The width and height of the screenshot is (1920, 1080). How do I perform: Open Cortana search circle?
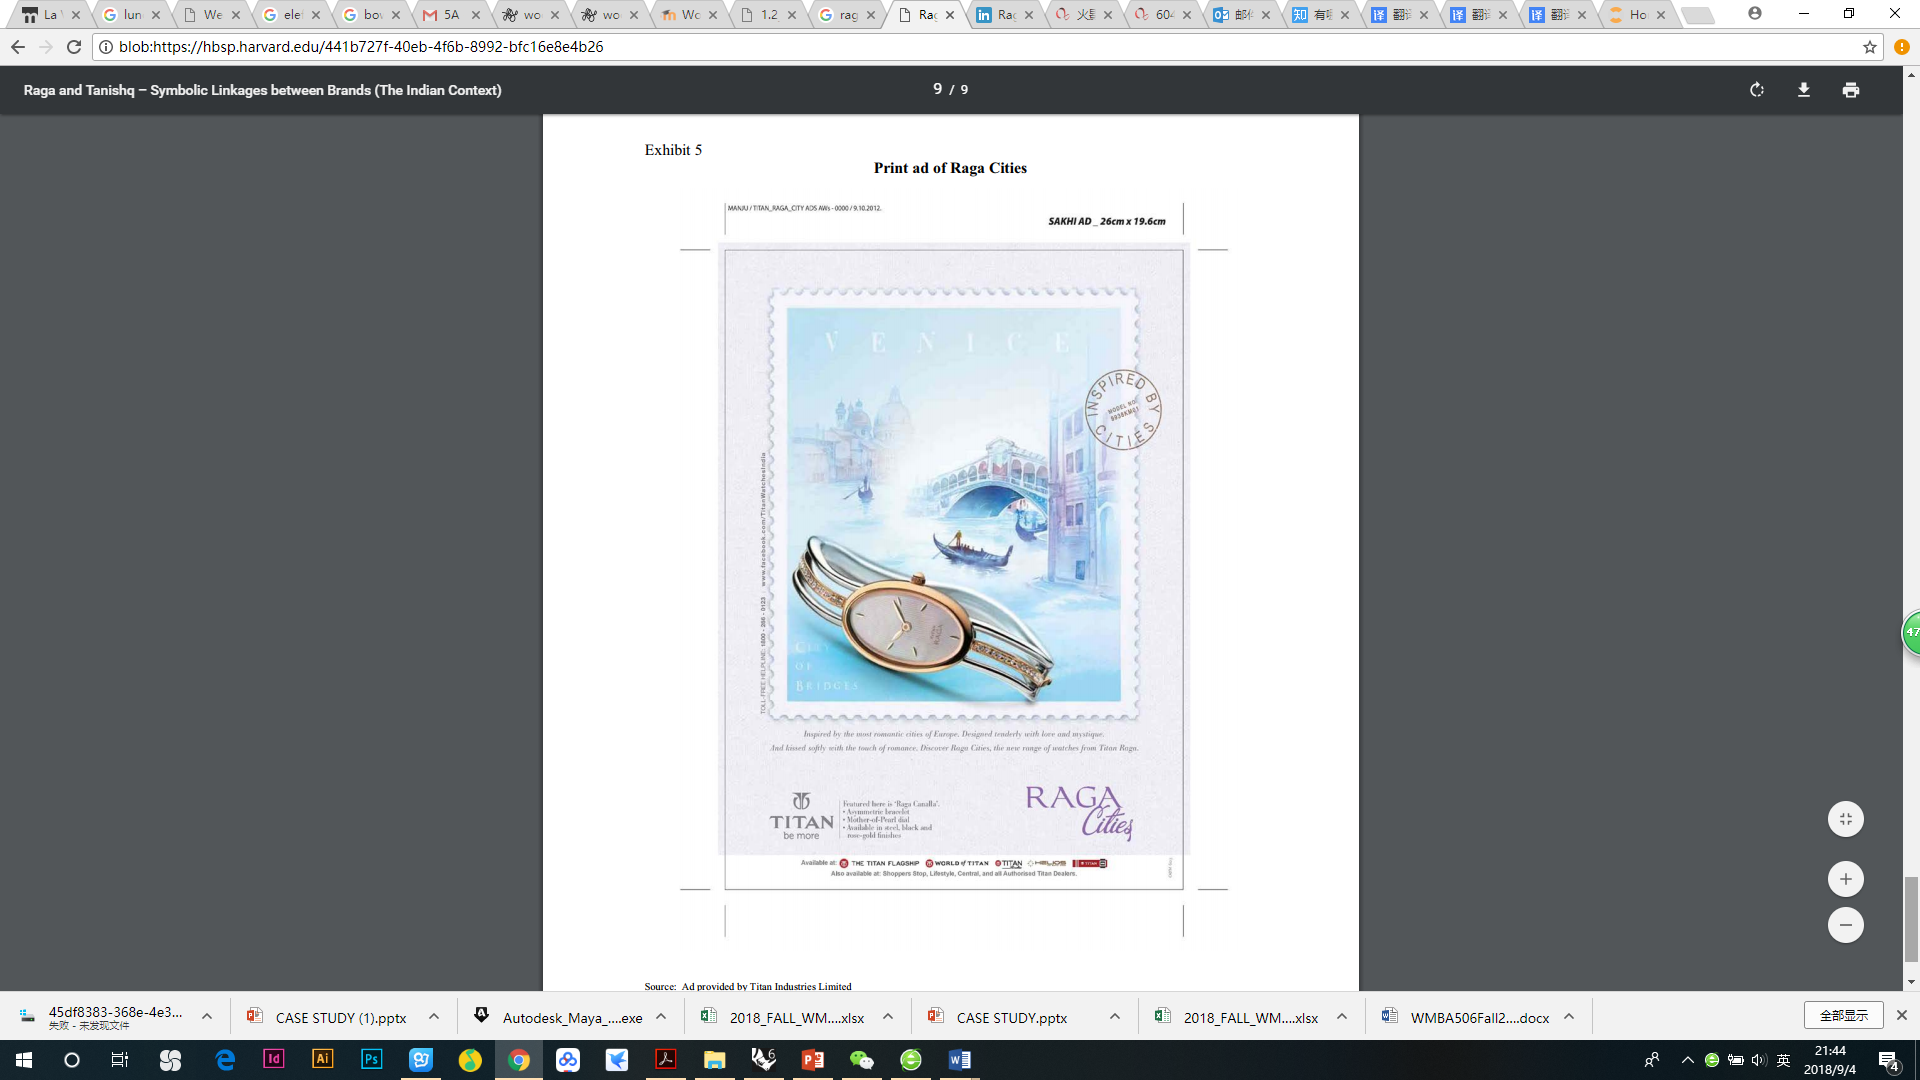point(72,1060)
